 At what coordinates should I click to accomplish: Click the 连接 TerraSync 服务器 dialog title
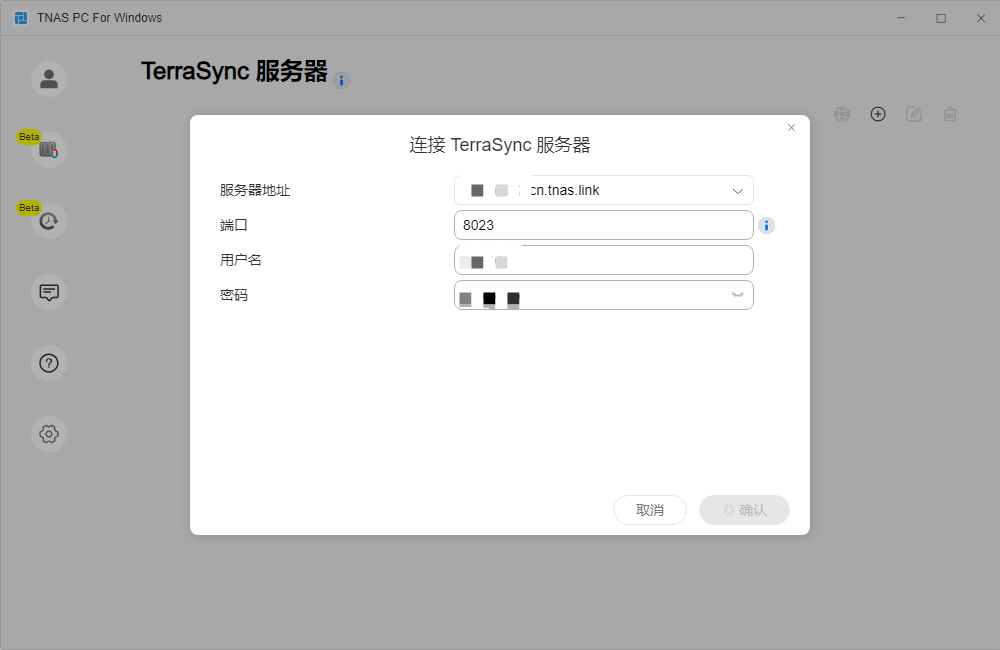[x=500, y=145]
